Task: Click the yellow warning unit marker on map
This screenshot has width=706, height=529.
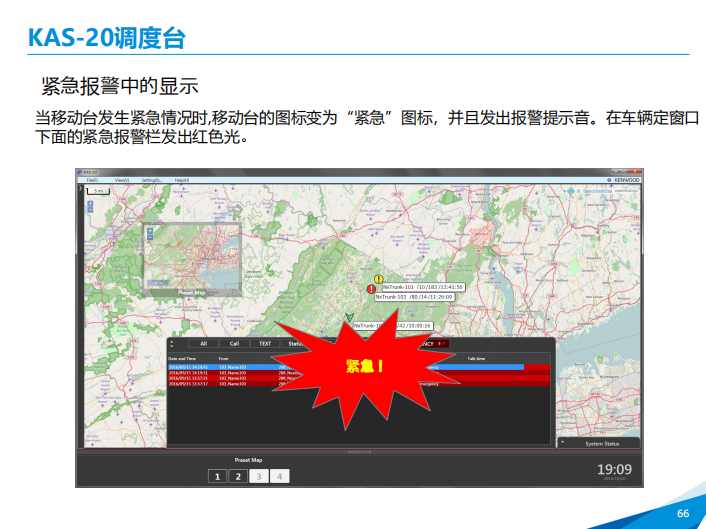Action: click(378, 280)
